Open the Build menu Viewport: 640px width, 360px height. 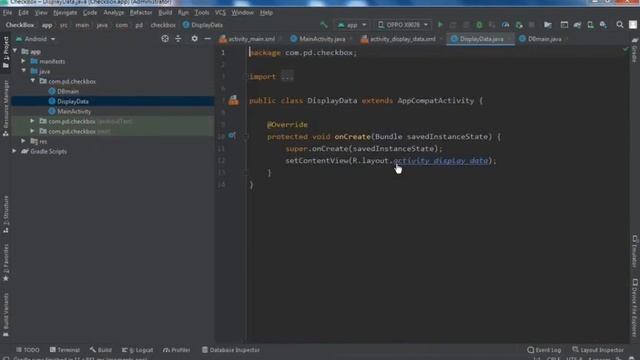coord(165,13)
